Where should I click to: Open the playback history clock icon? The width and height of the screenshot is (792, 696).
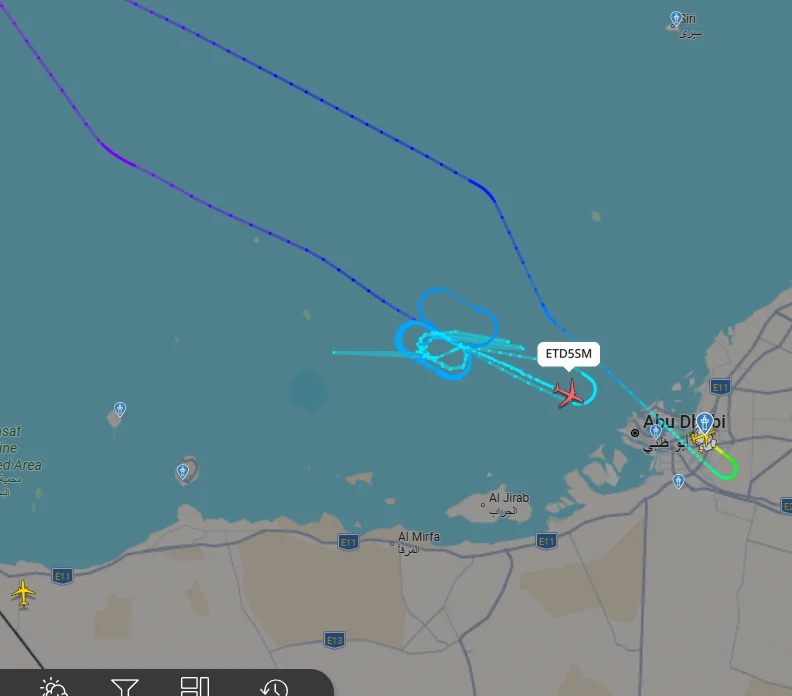click(274, 688)
